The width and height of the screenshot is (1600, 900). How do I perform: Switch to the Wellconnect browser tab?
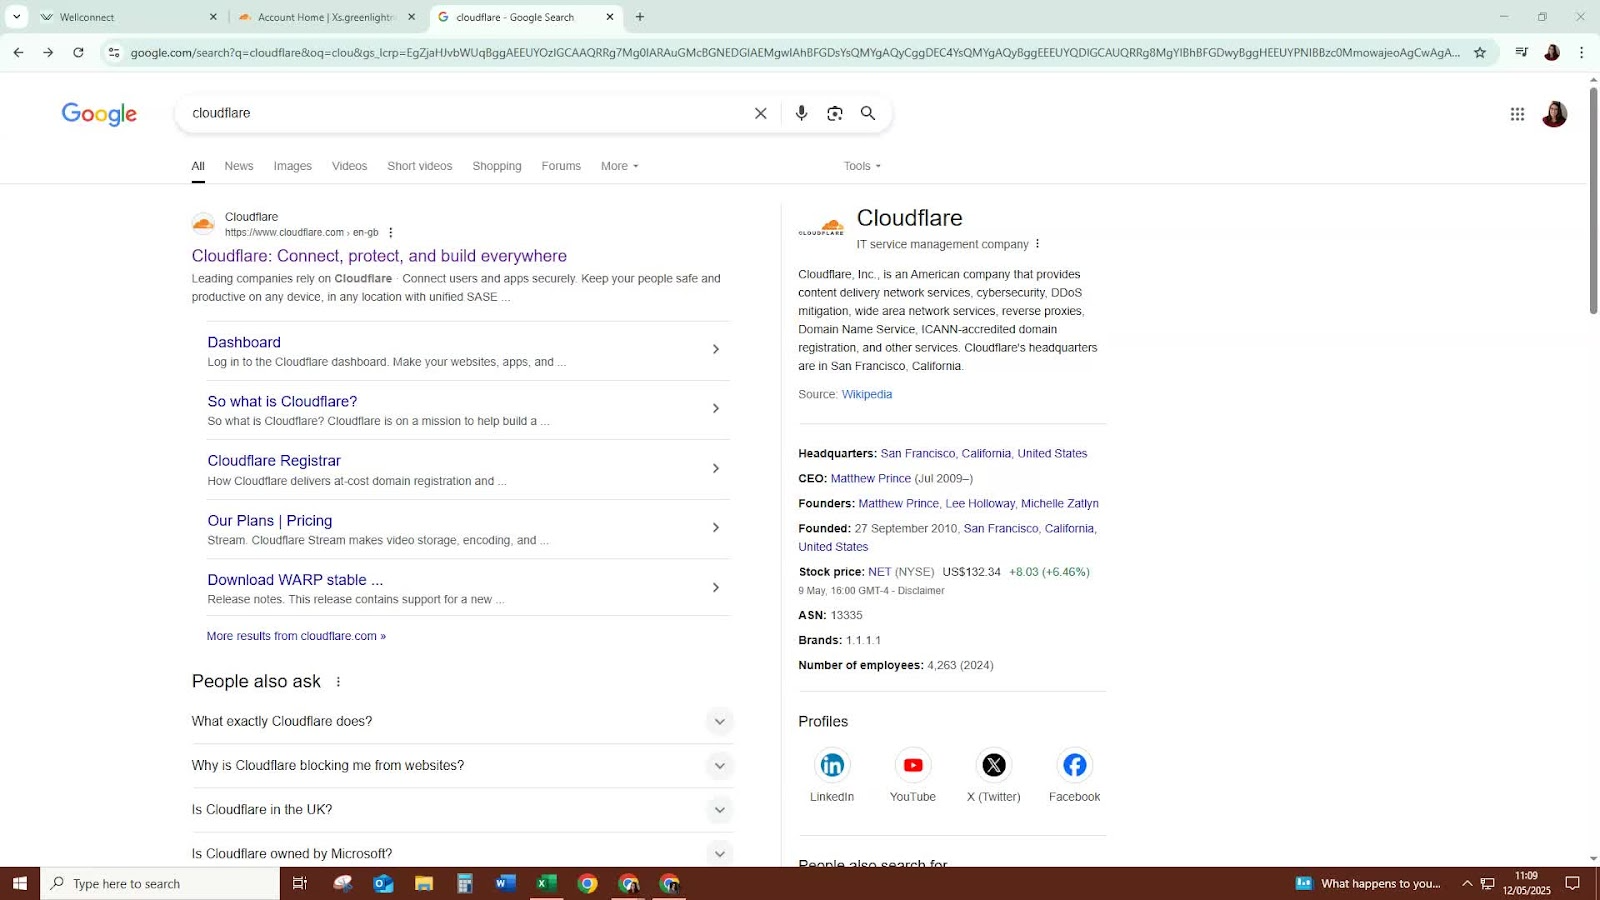(128, 17)
